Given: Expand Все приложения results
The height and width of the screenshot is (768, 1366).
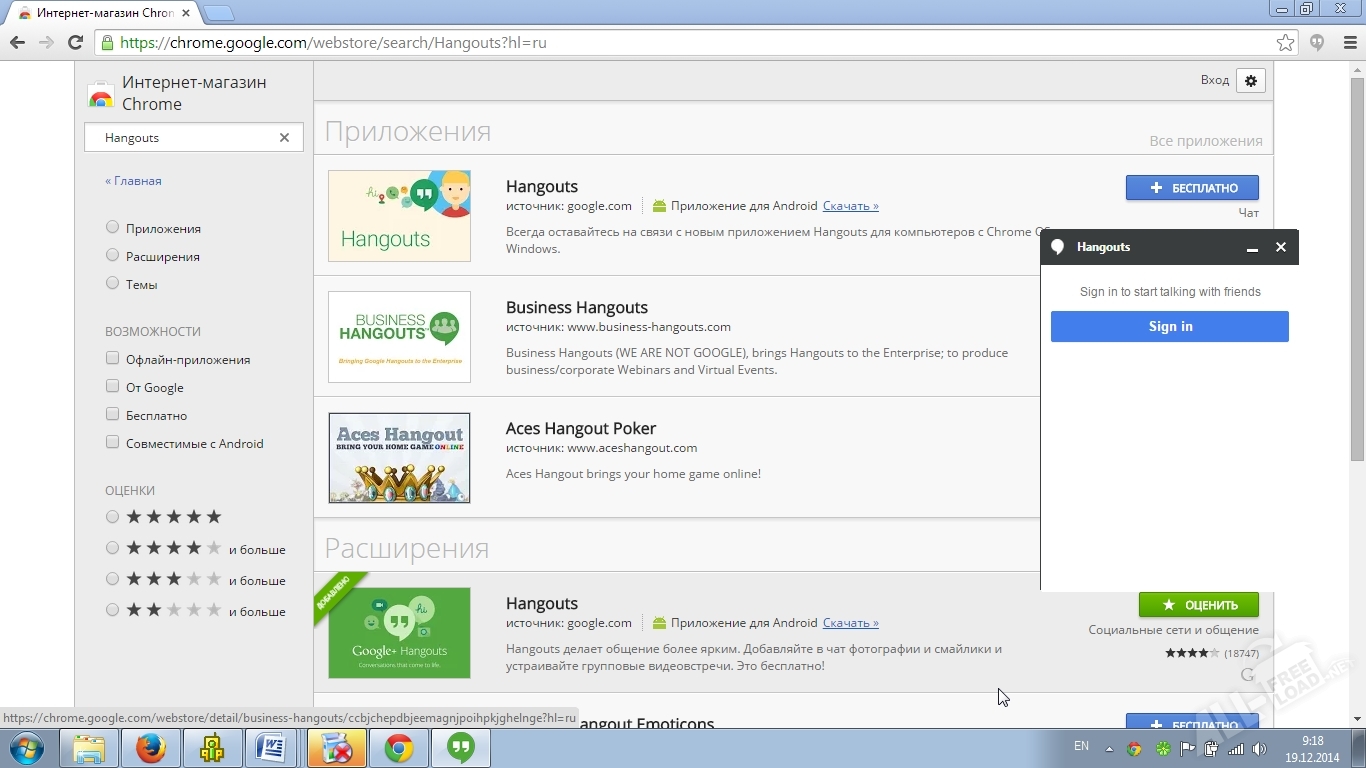Looking at the screenshot, I should click(x=1206, y=140).
